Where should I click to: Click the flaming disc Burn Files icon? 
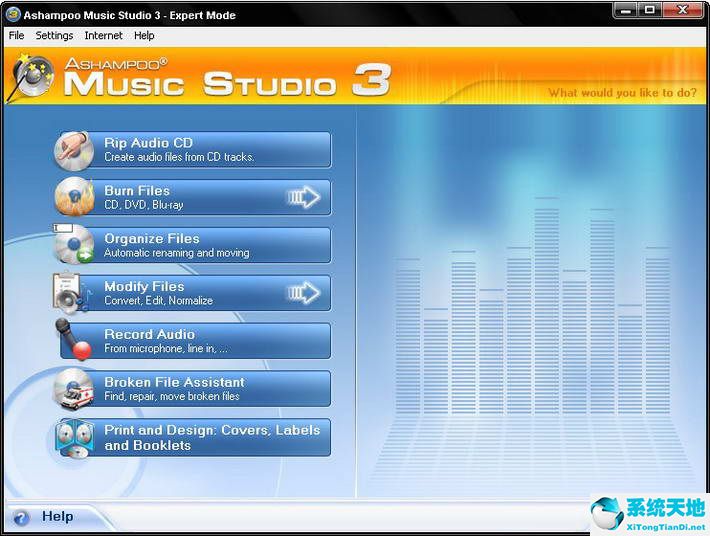click(74, 197)
